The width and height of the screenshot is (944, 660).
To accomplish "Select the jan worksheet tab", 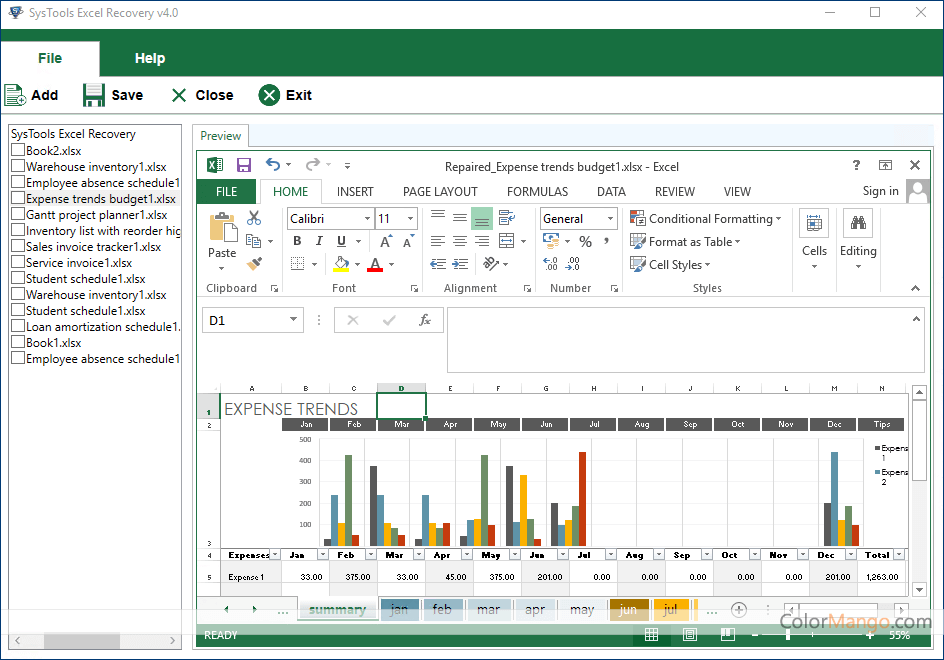I will [x=399, y=609].
